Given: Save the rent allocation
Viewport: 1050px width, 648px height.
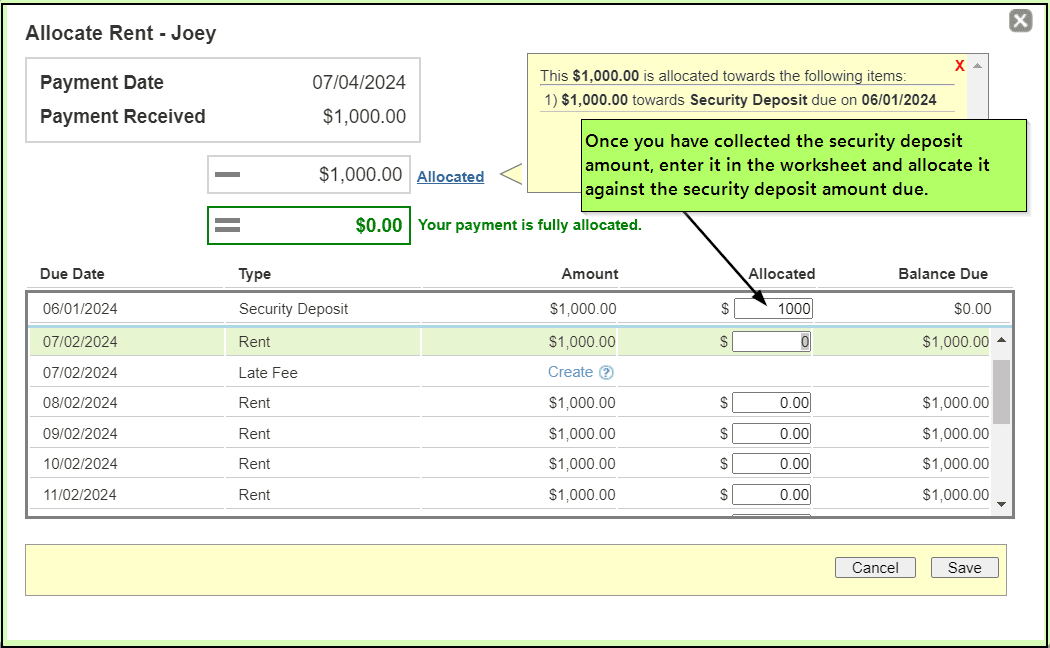Looking at the screenshot, I should coord(964,568).
